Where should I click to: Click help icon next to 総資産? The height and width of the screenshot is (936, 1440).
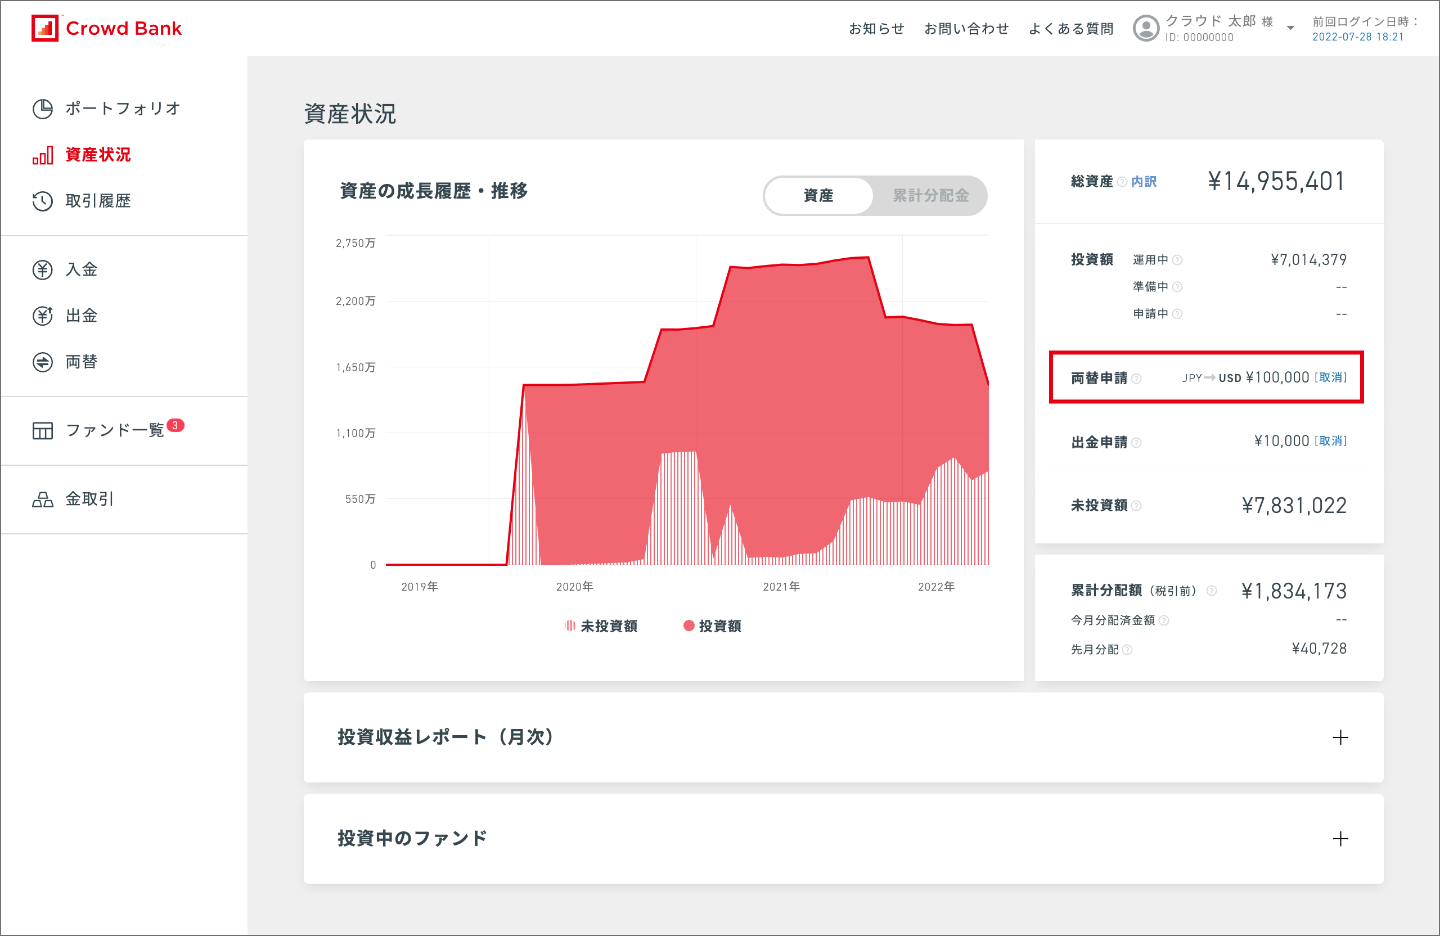(x=1122, y=182)
